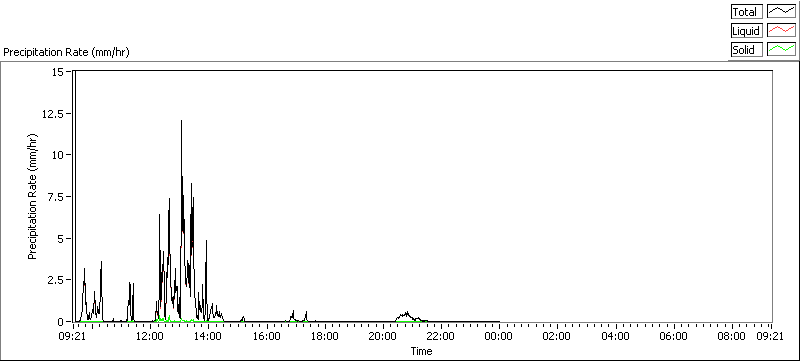Click the 20:00 time axis label
800x361 pixels.
pyautogui.click(x=383, y=336)
